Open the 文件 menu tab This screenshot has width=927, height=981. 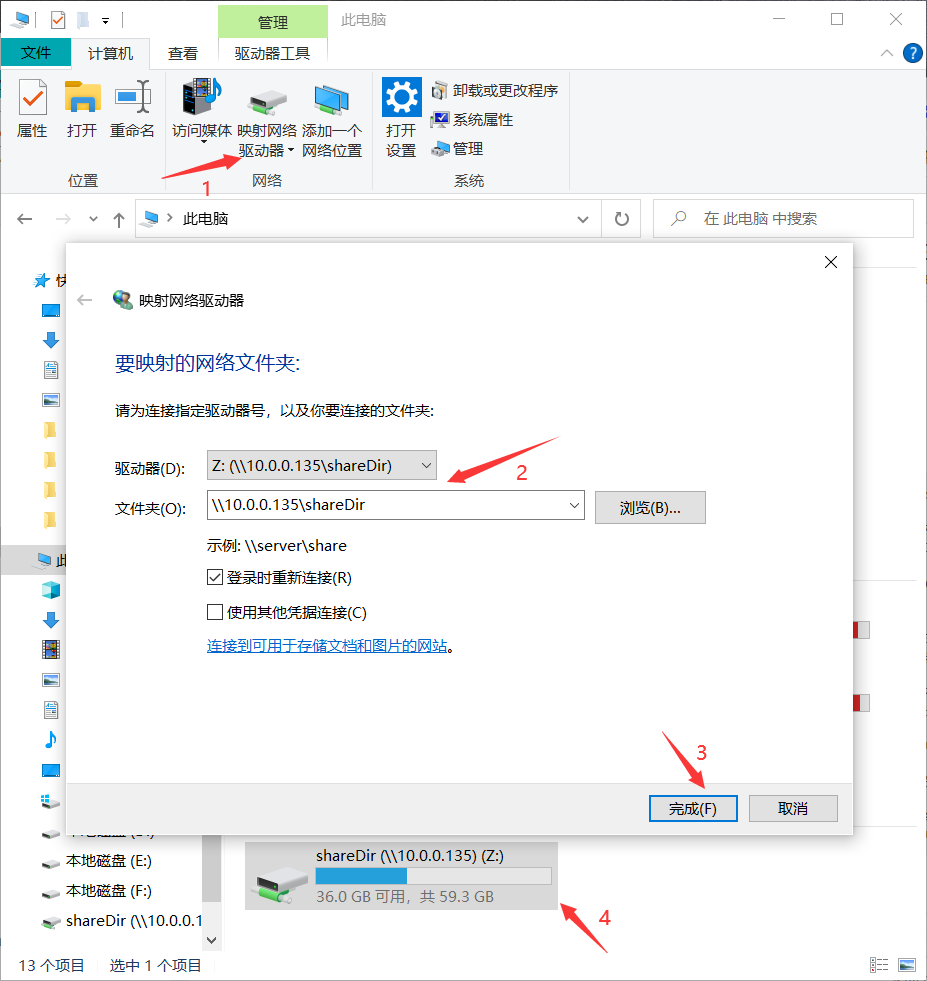pyautogui.click(x=36, y=54)
